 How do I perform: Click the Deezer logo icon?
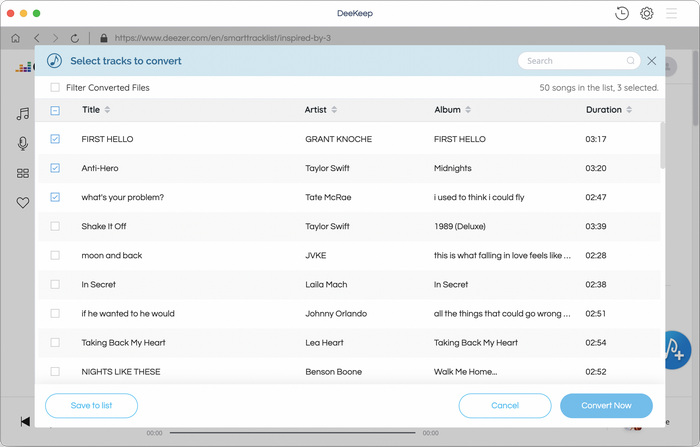(x=24, y=67)
